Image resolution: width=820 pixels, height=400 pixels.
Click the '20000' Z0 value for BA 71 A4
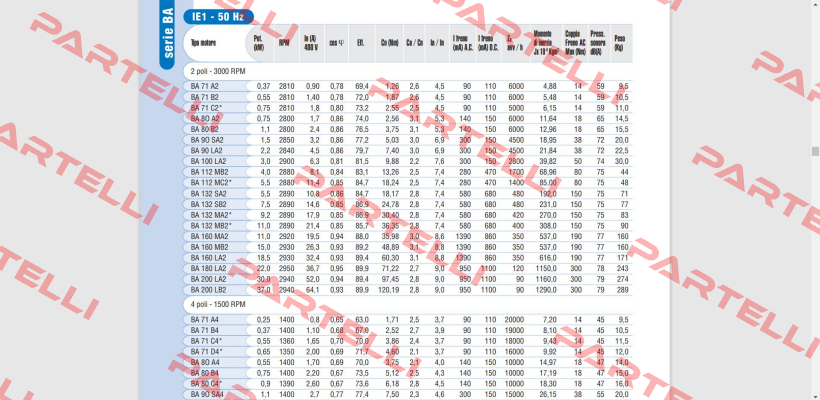515,319
